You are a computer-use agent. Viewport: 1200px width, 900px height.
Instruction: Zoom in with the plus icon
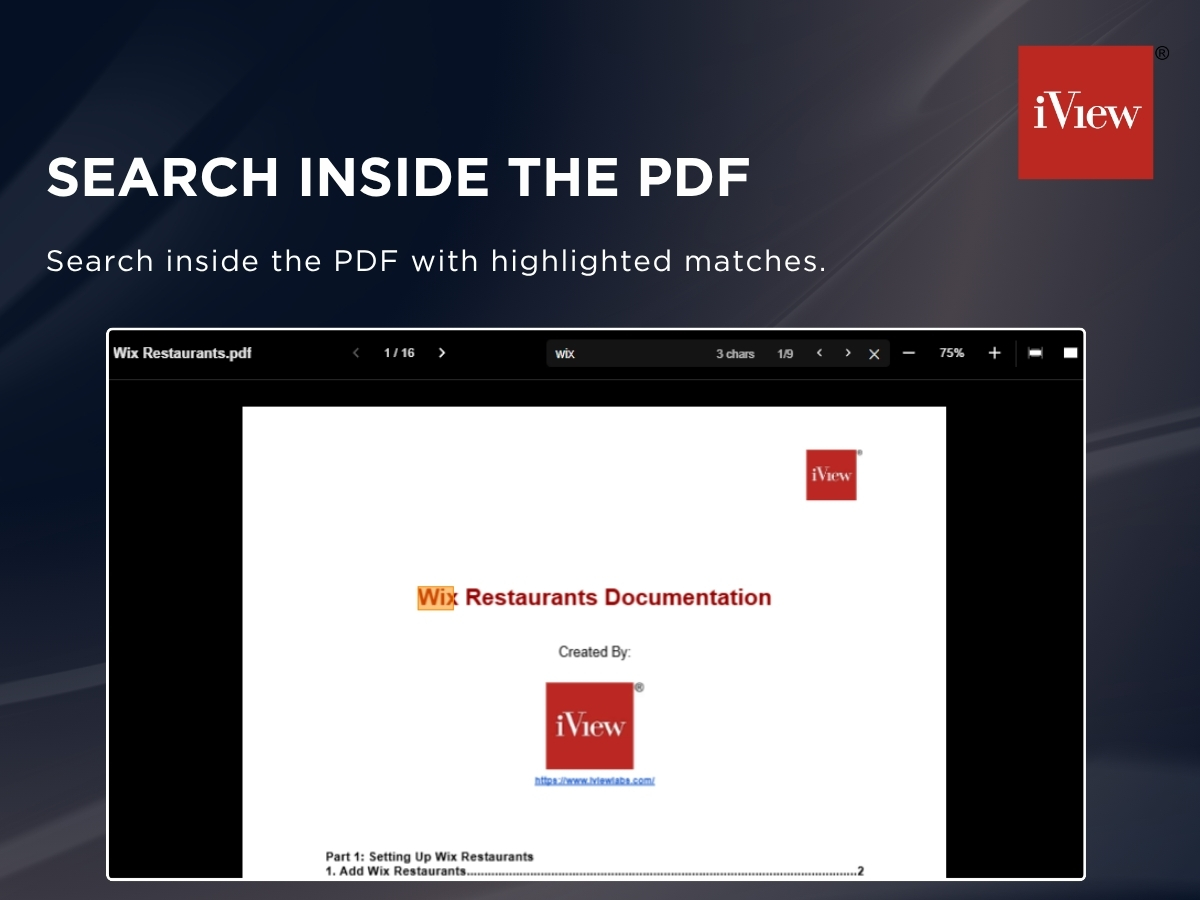(994, 353)
